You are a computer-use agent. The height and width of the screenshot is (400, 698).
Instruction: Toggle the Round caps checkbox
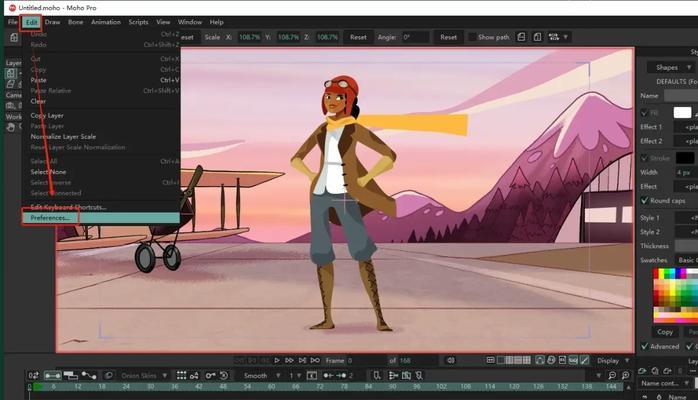point(645,201)
